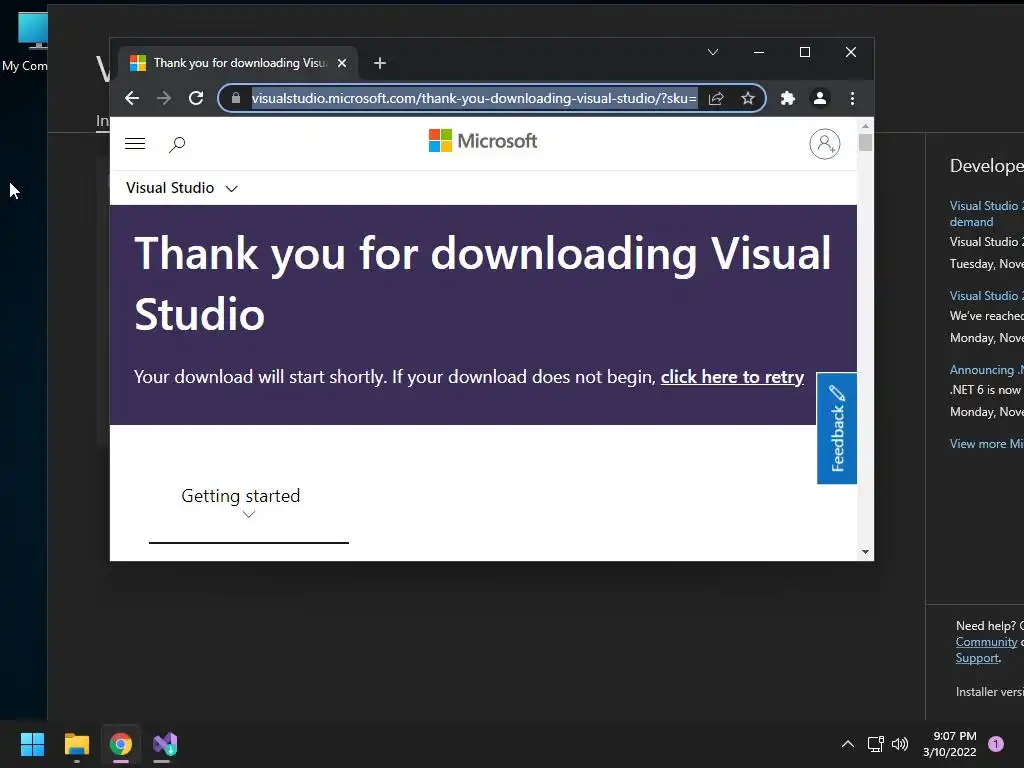Click the network tray icon
This screenshot has height=768, width=1024.
click(x=875, y=744)
